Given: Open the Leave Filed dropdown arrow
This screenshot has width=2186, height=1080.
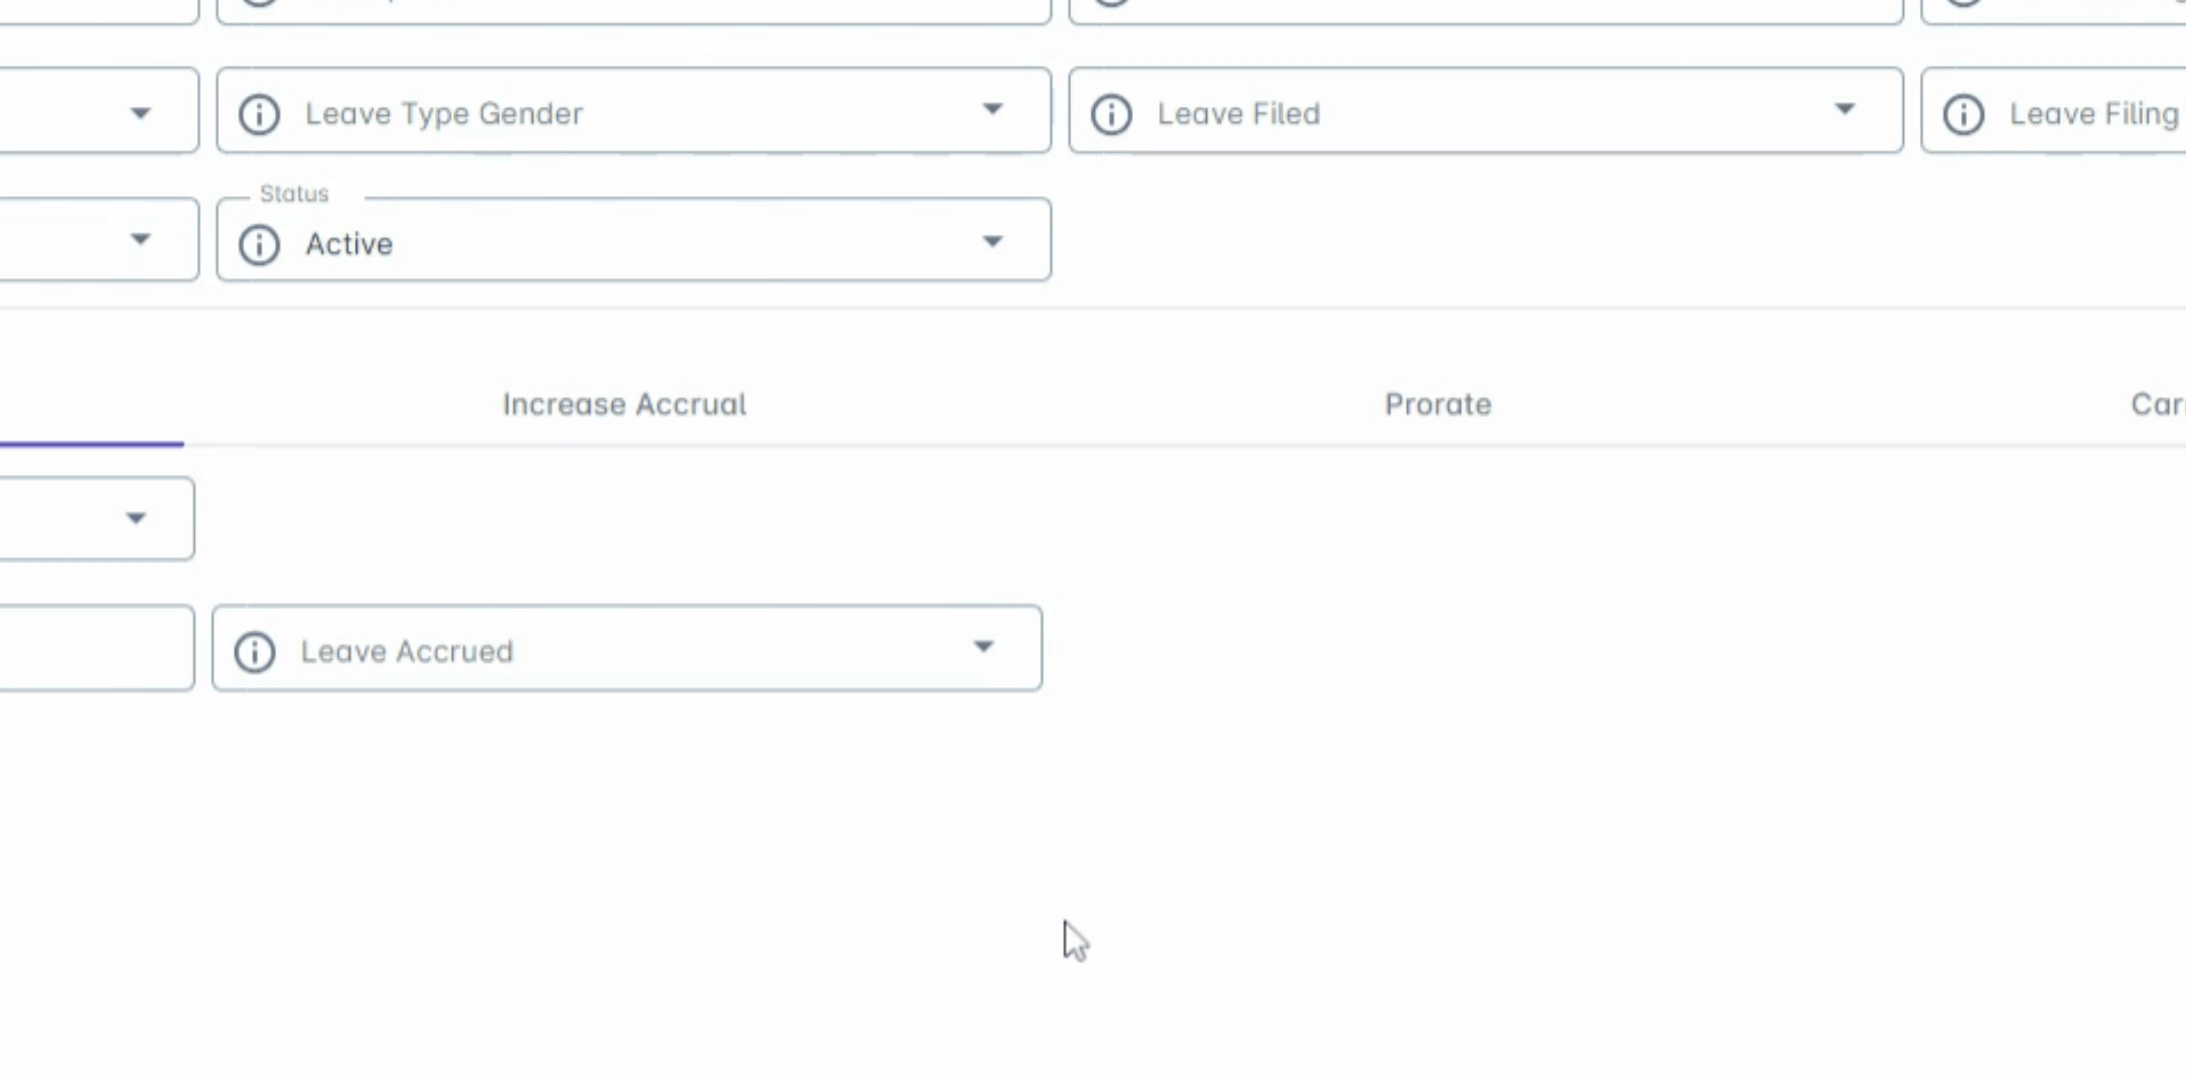Looking at the screenshot, I should (x=1844, y=110).
